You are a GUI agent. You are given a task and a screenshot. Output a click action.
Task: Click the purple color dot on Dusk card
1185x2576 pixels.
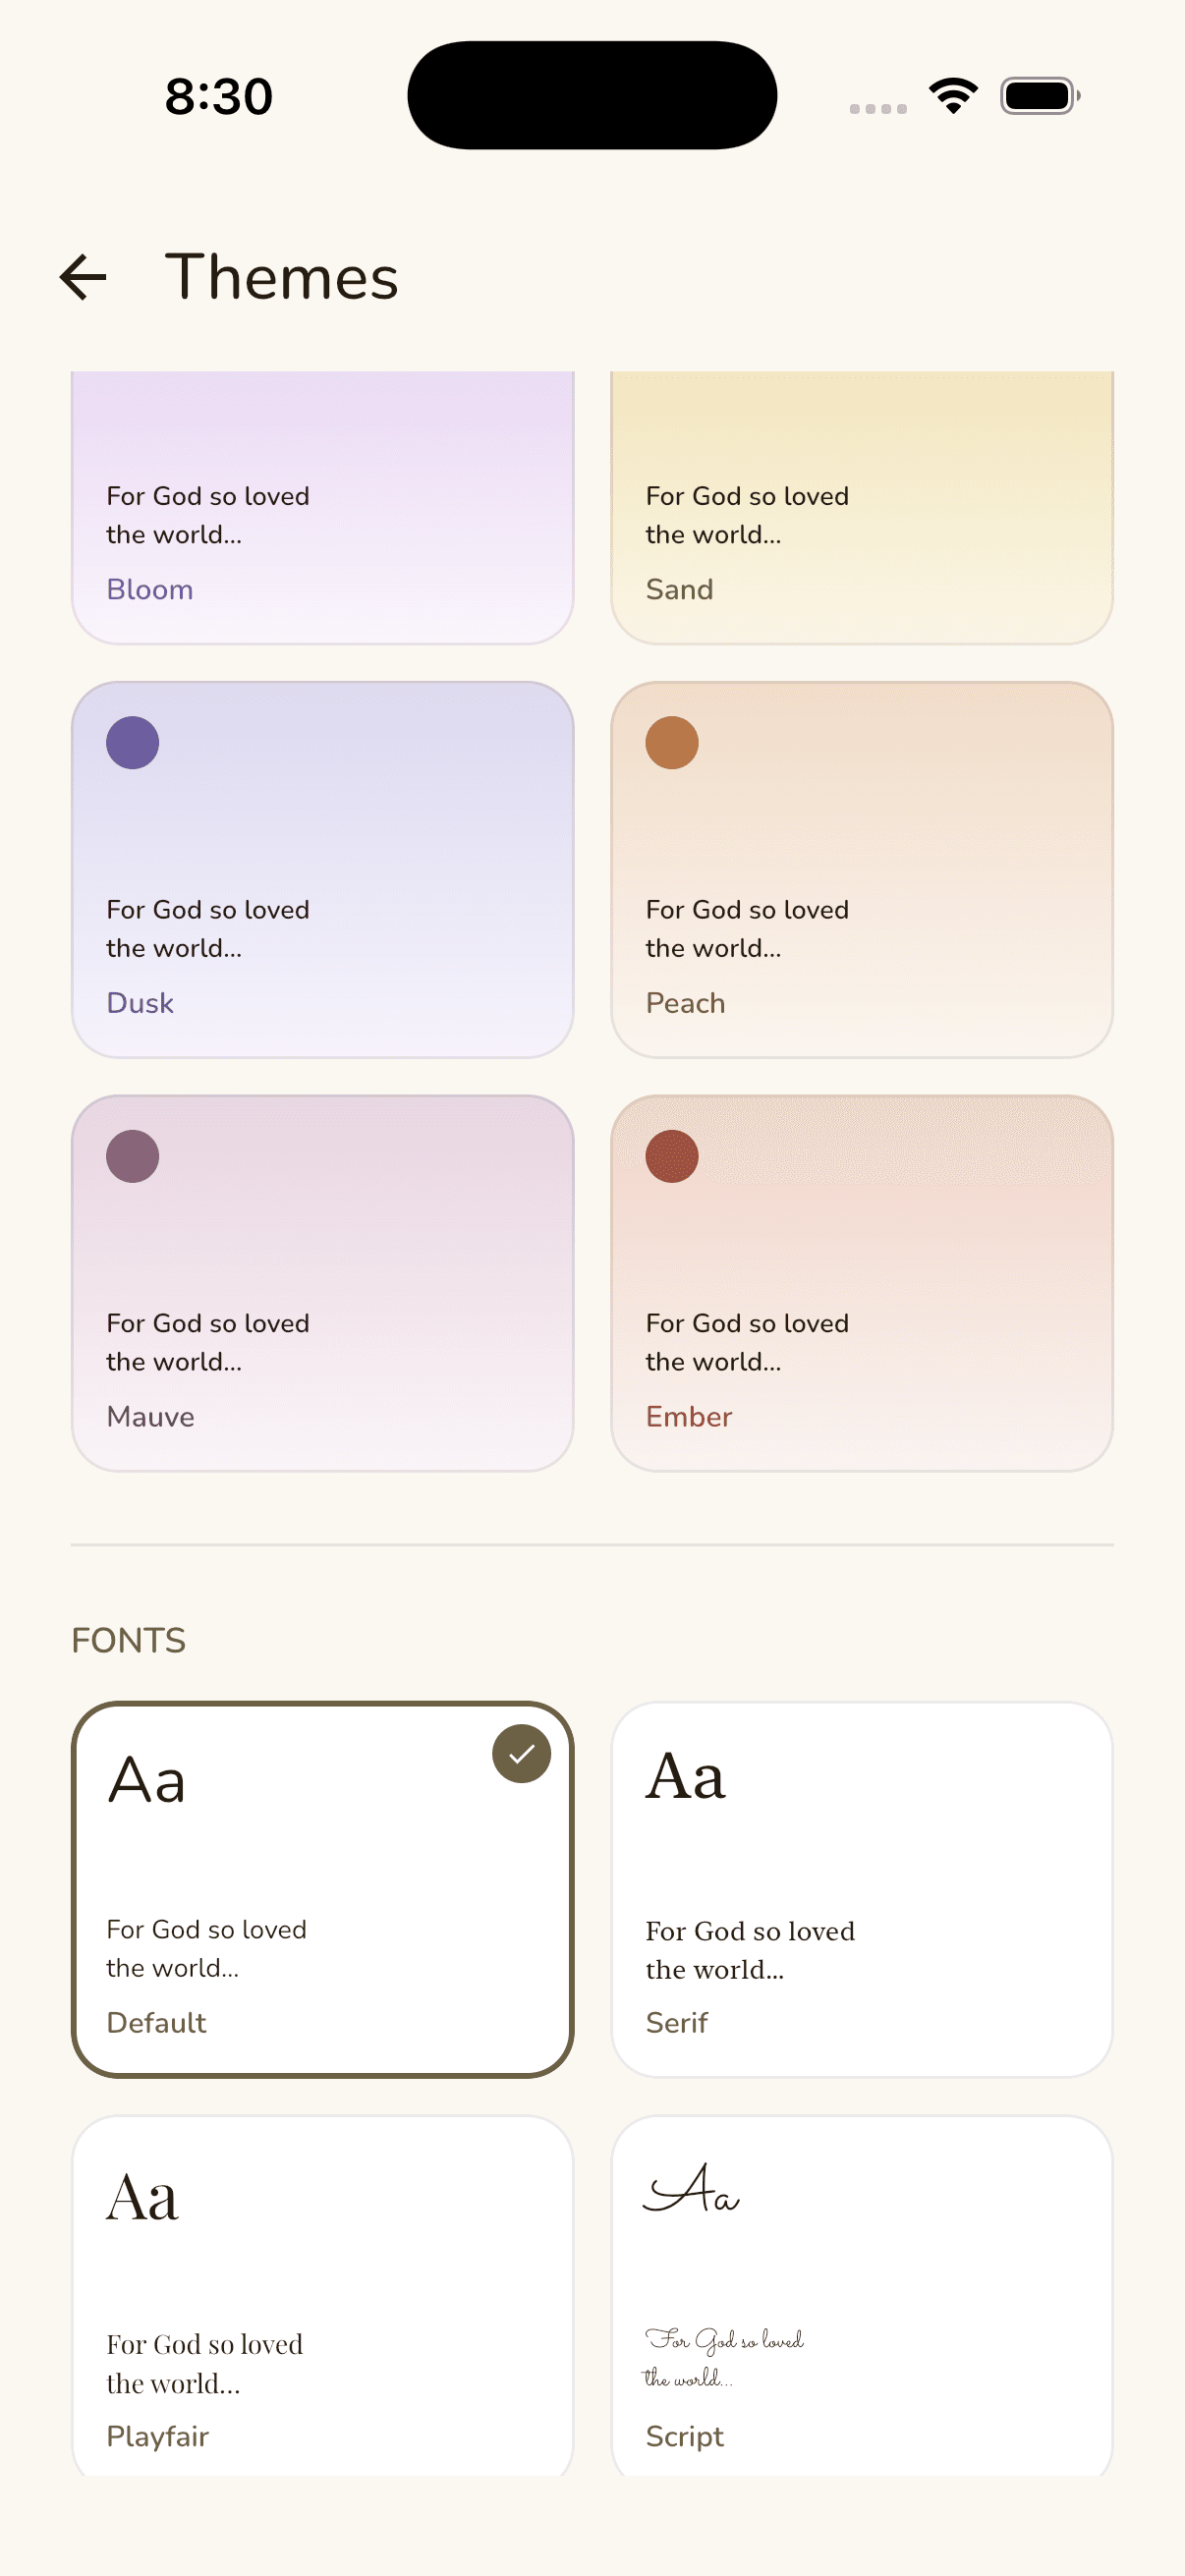[x=132, y=741]
